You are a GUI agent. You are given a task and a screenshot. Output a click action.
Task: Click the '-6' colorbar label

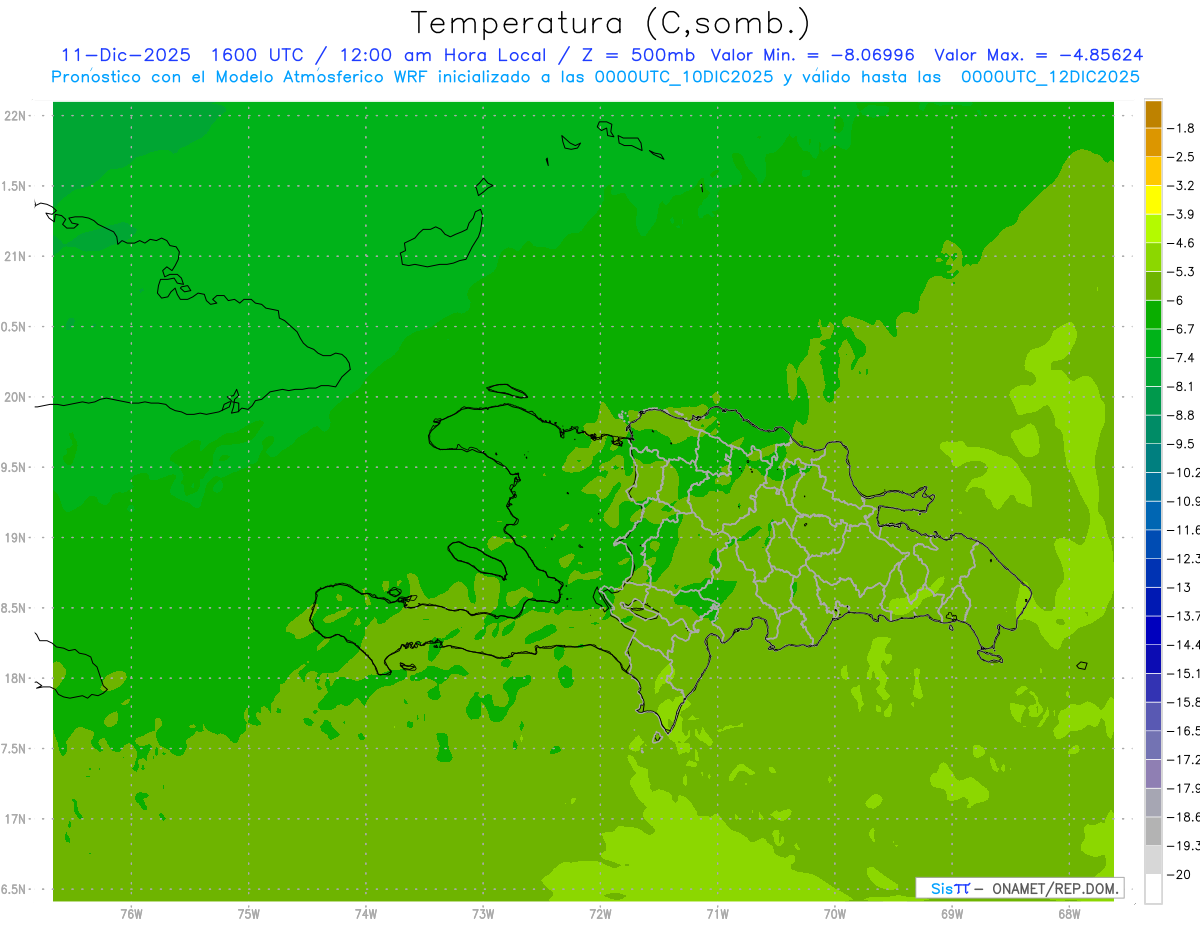point(1177,300)
